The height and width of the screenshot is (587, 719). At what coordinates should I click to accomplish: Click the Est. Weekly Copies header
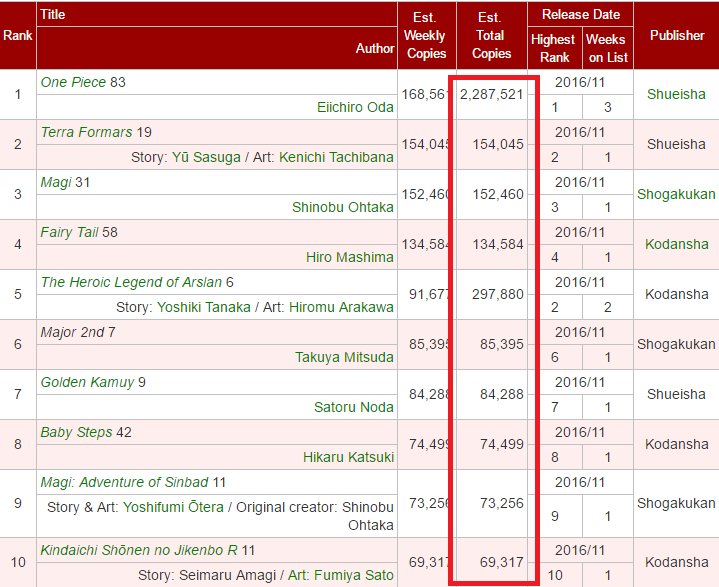426,35
